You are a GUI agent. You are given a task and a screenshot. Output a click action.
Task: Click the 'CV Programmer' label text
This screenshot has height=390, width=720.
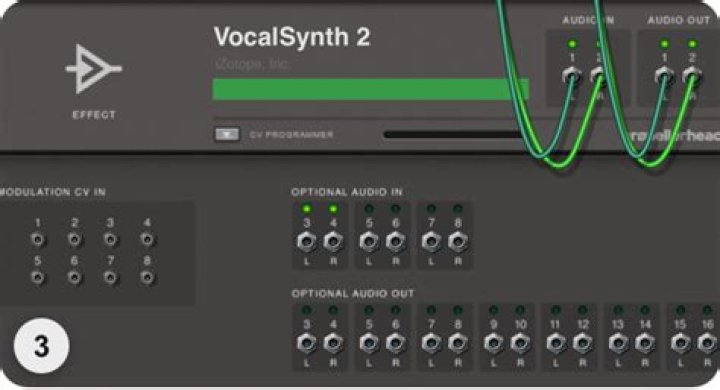(292, 135)
